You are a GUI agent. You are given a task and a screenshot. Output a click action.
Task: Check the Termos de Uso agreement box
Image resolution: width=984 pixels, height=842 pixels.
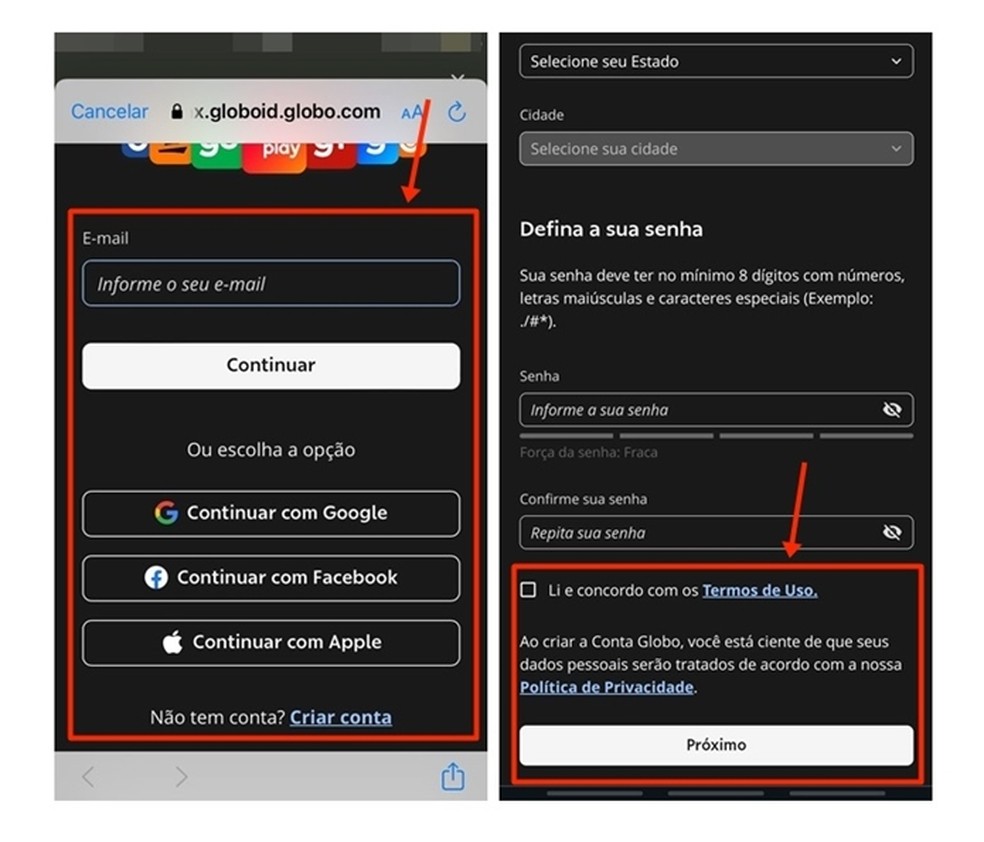pos(528,590)
